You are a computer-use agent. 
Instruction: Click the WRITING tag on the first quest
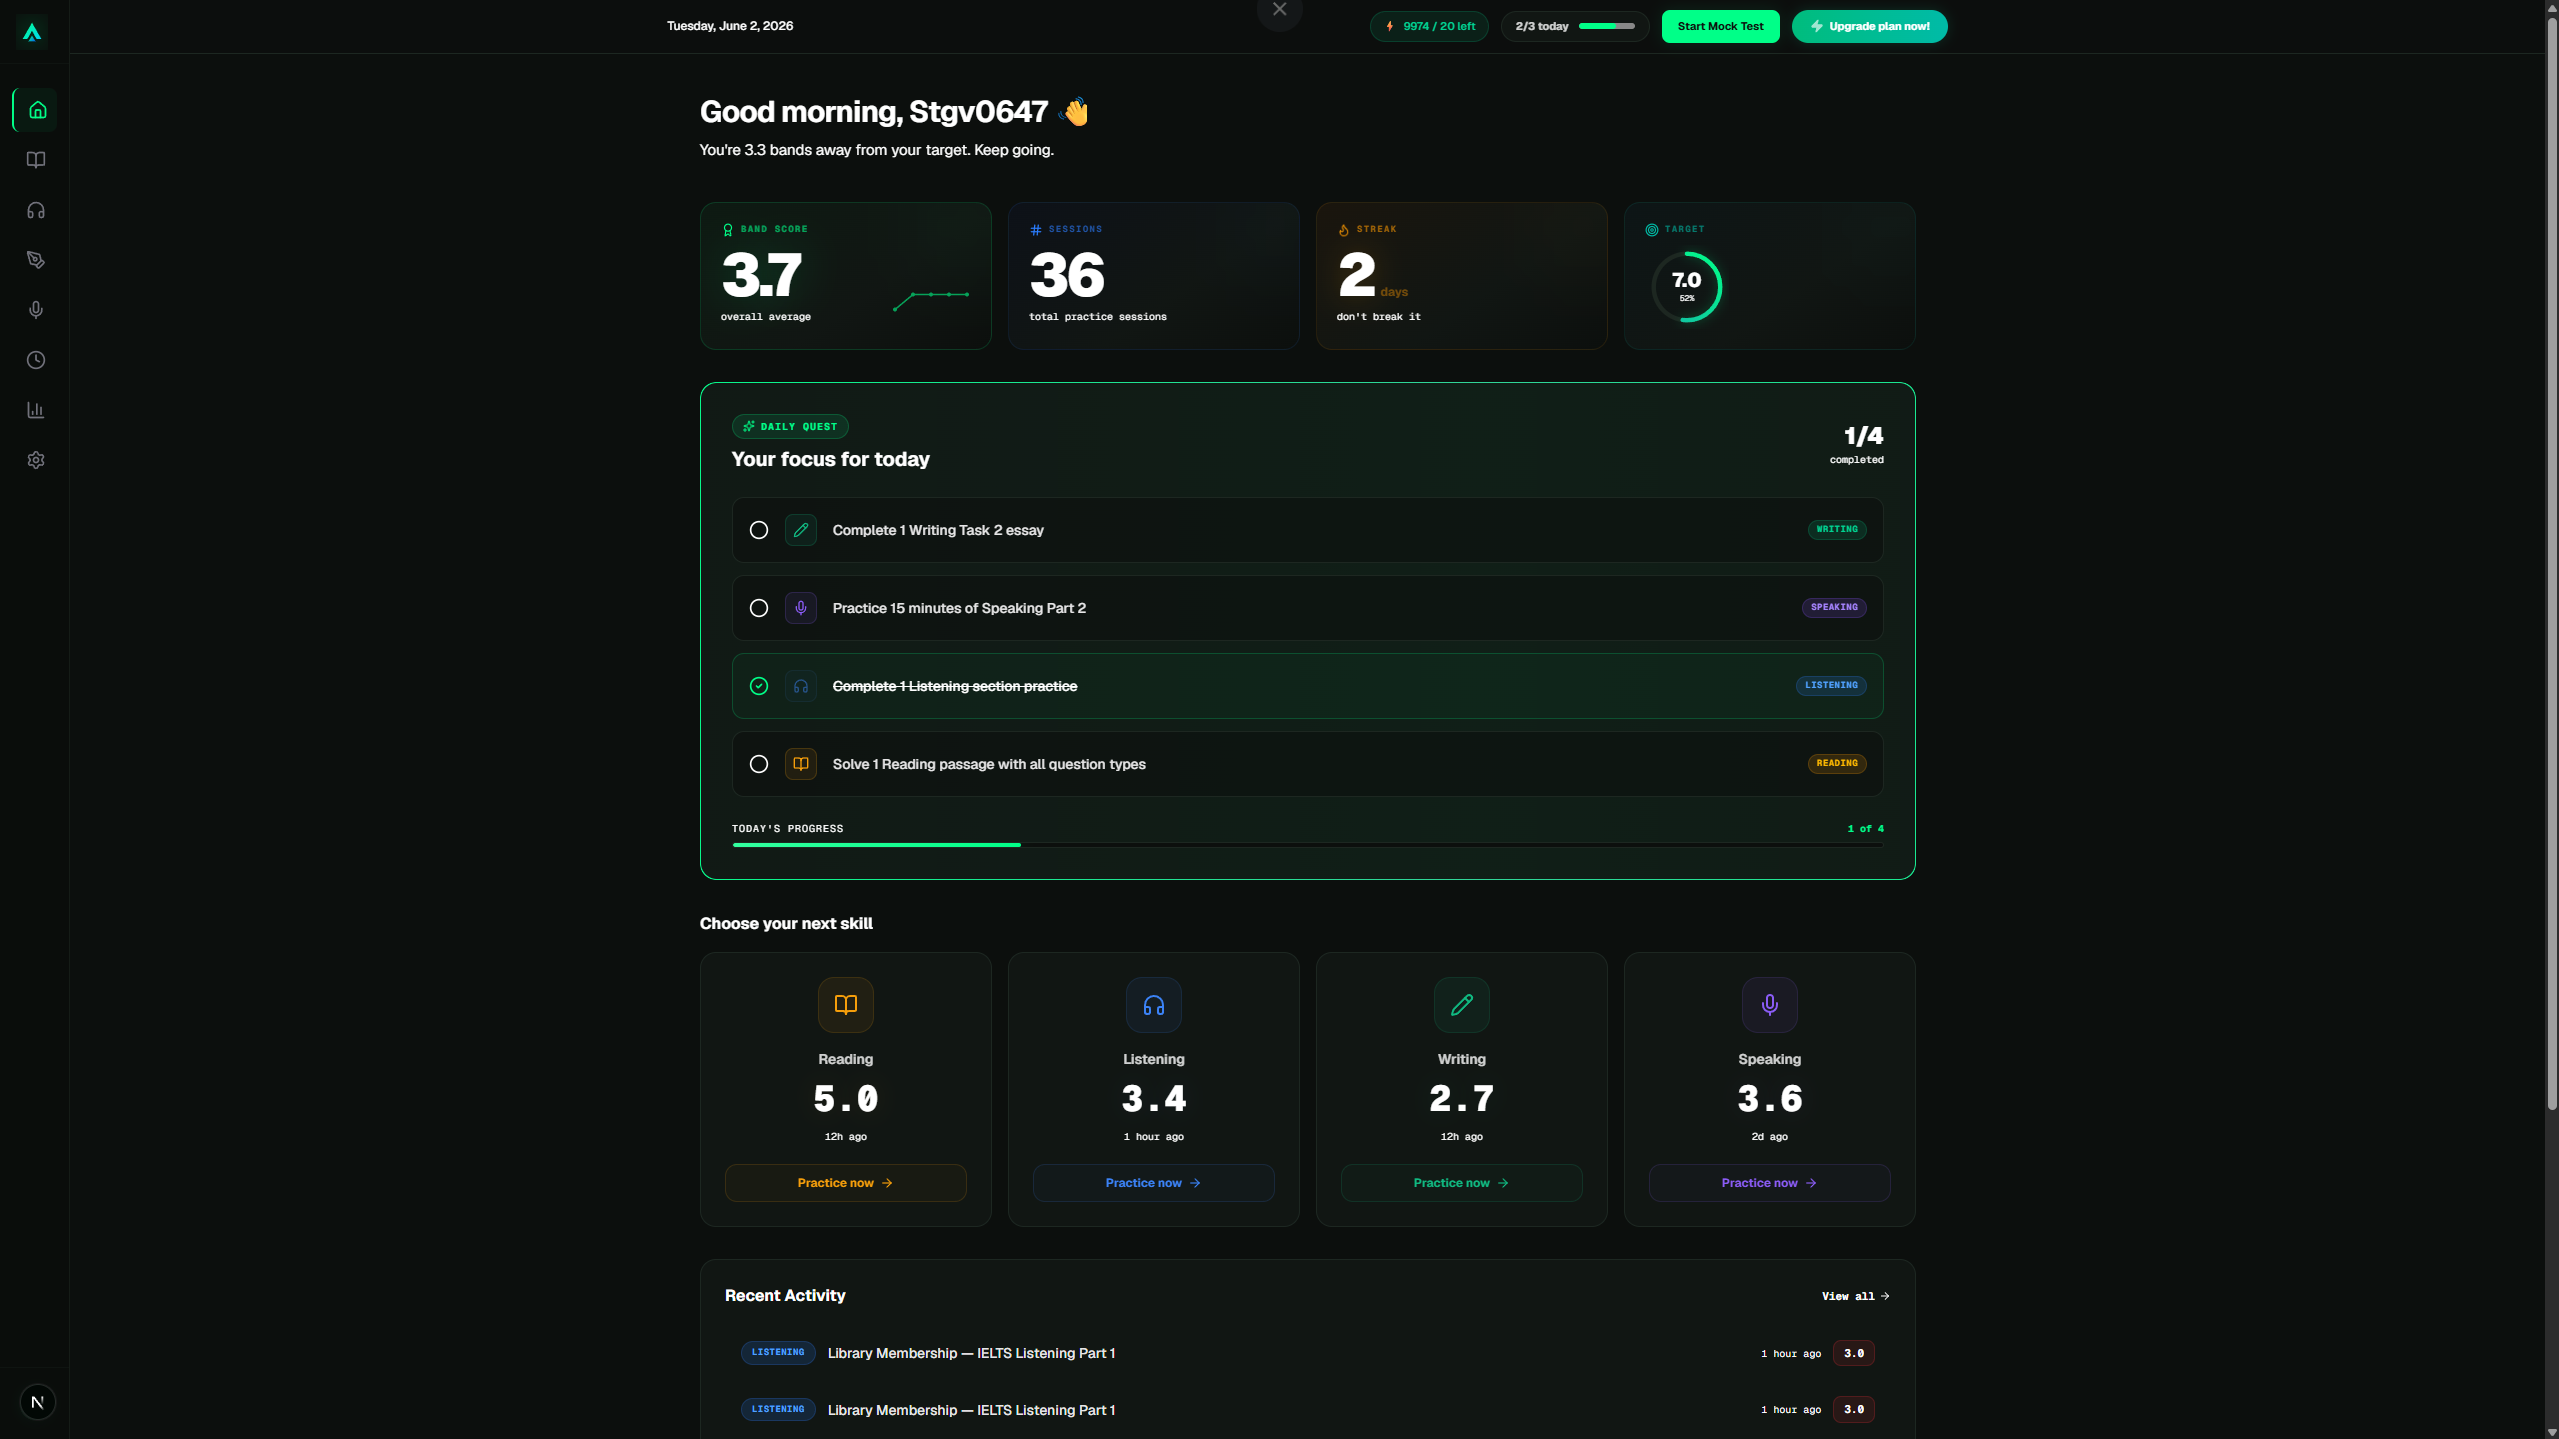[1837, 530]
